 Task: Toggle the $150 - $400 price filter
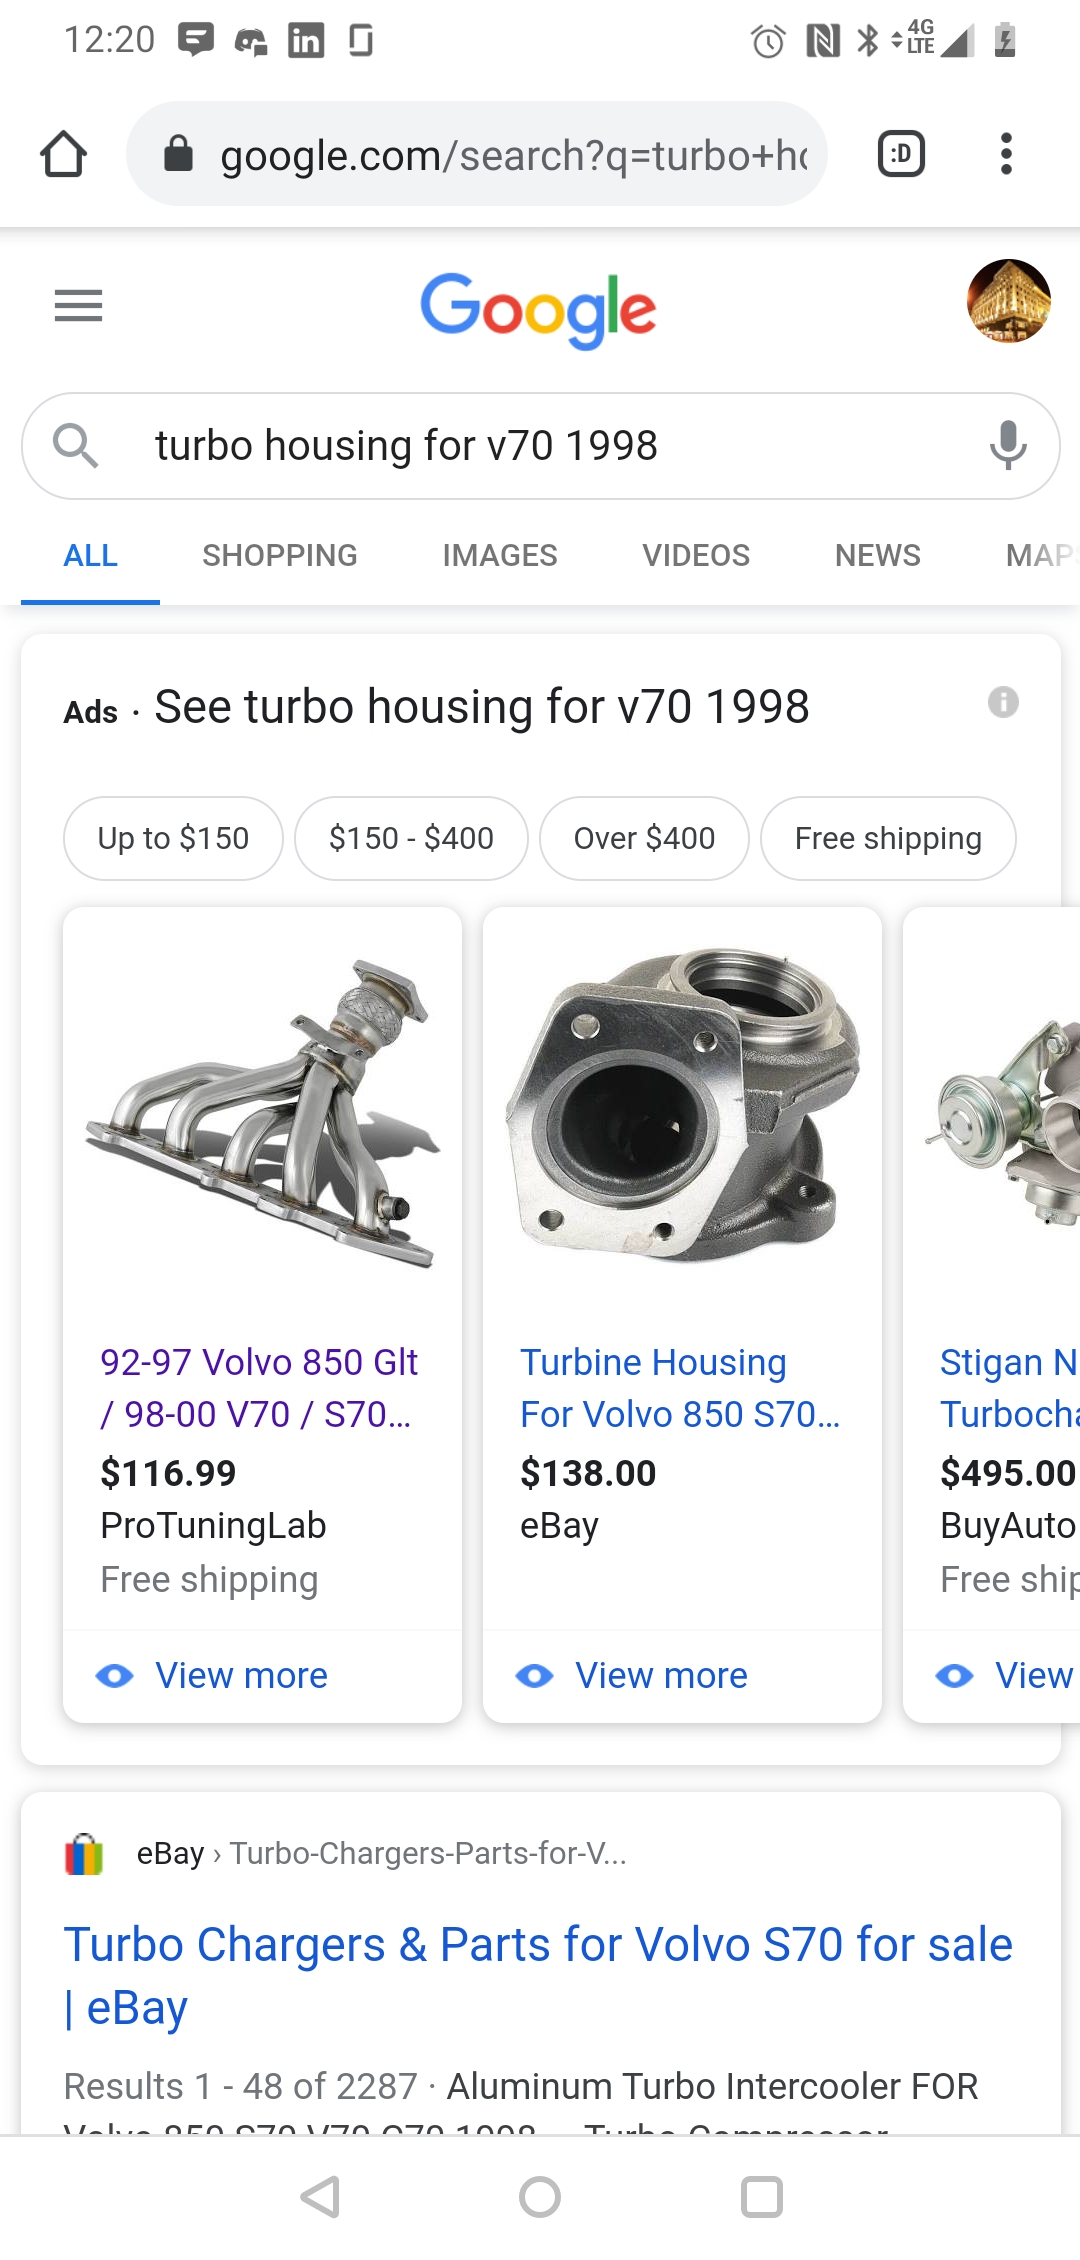411,838
